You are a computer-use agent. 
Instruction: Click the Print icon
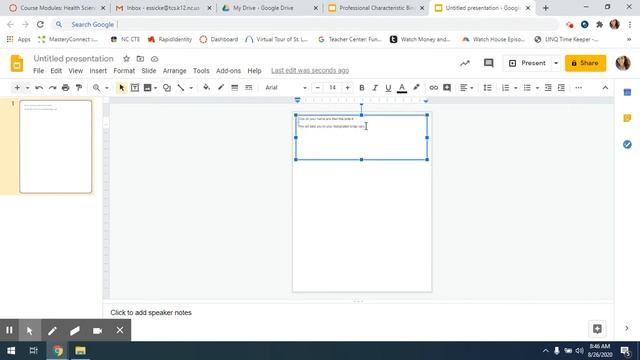tap(65, 88)
